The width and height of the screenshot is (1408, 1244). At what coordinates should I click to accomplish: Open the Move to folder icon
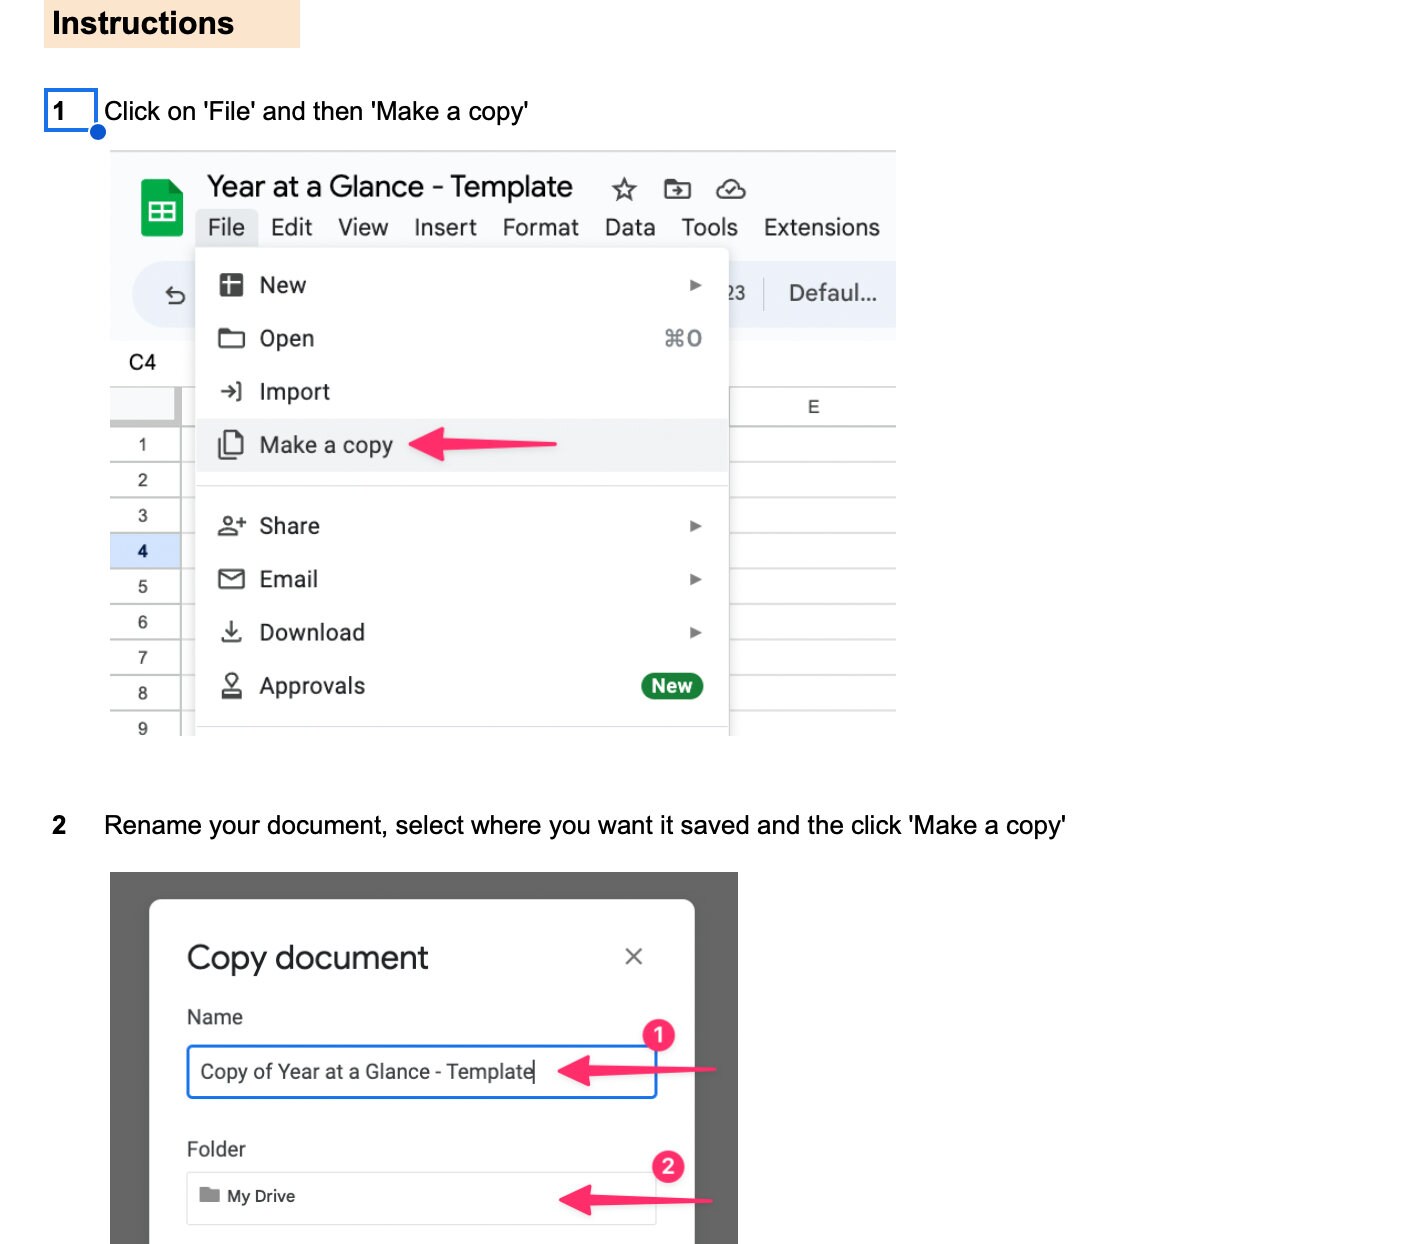click(676, 189)
